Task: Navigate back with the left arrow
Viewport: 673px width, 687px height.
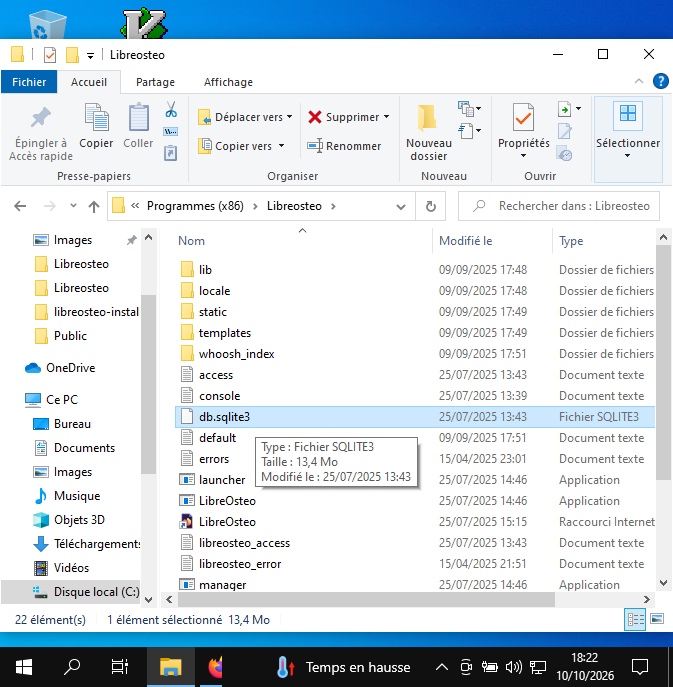Action: (20, 206)
